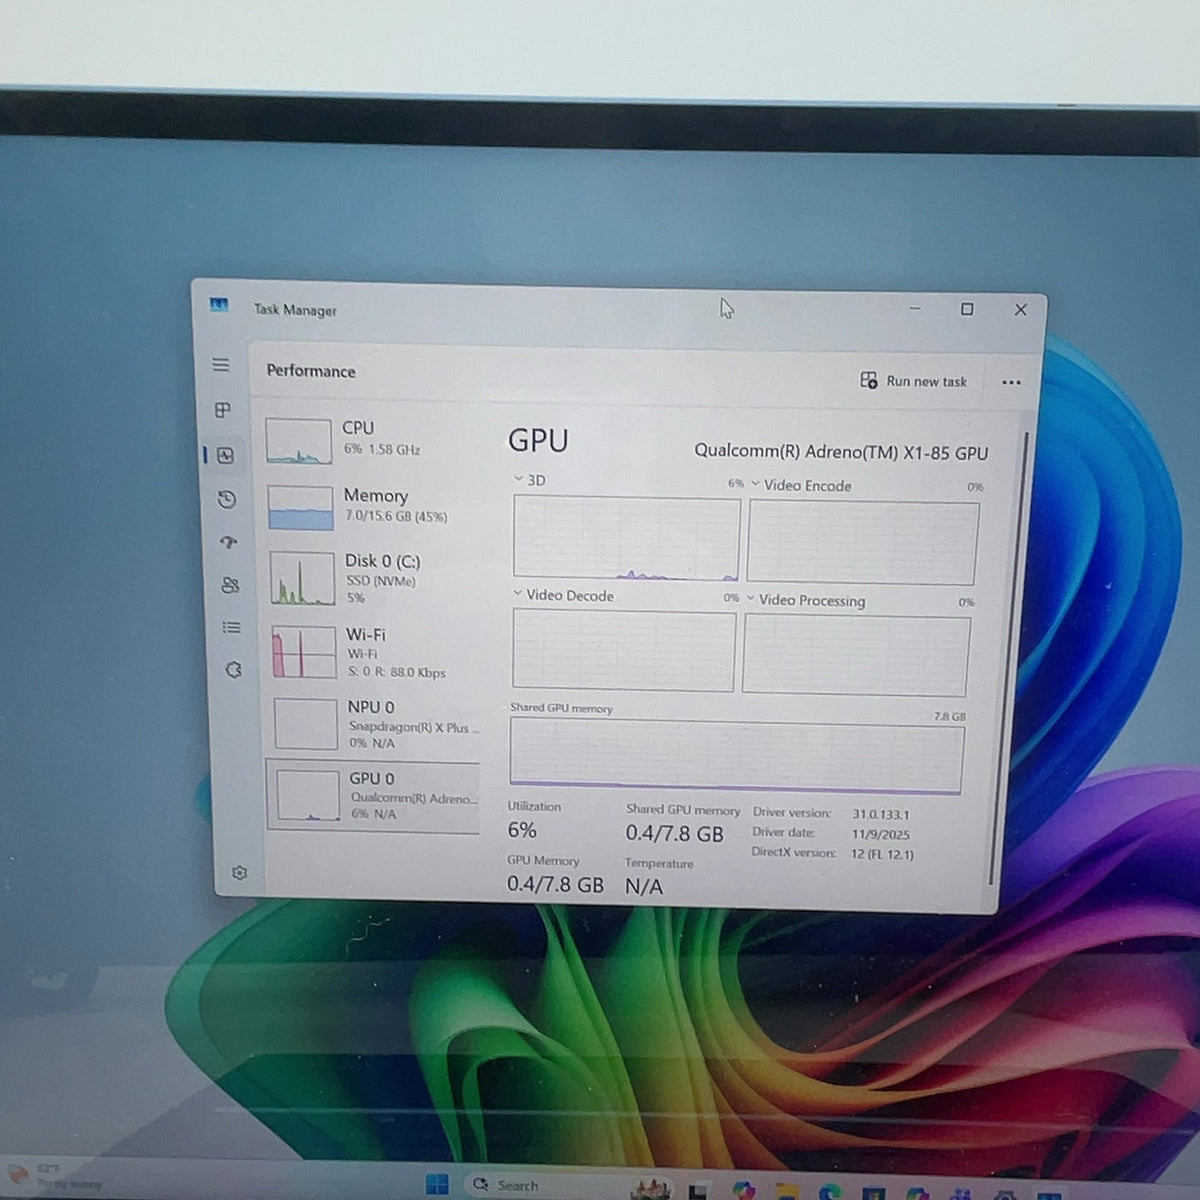Open Task Manager Settings gear icon
This screenshot has height=1200, width=1200.
click(x=240, y=873)
